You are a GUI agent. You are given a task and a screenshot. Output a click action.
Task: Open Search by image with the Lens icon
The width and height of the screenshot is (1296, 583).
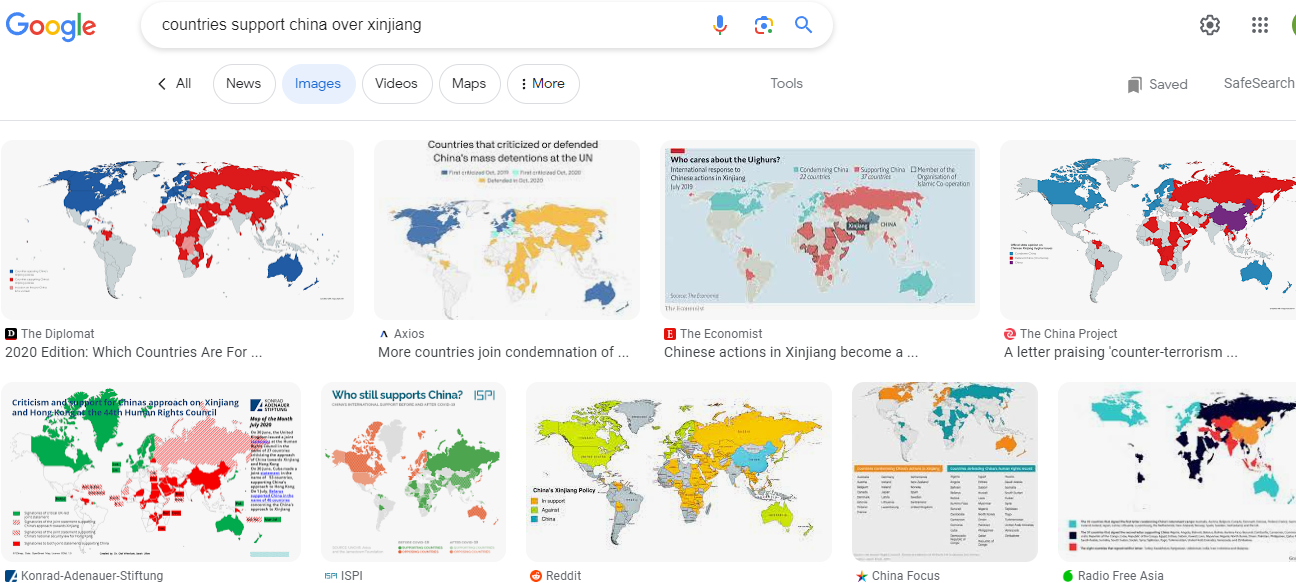pyautogui.click(x=764, y=25)
